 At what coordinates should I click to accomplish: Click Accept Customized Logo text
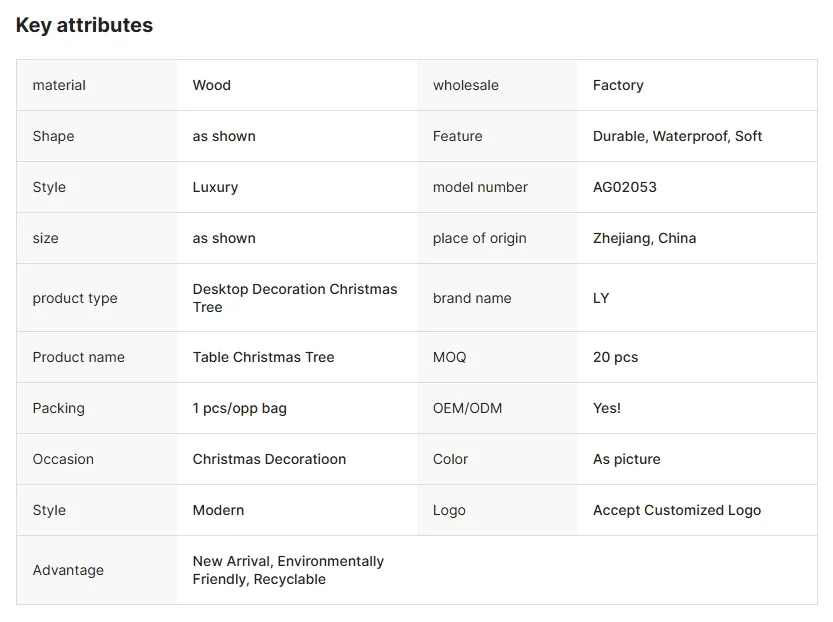(677, 510)
